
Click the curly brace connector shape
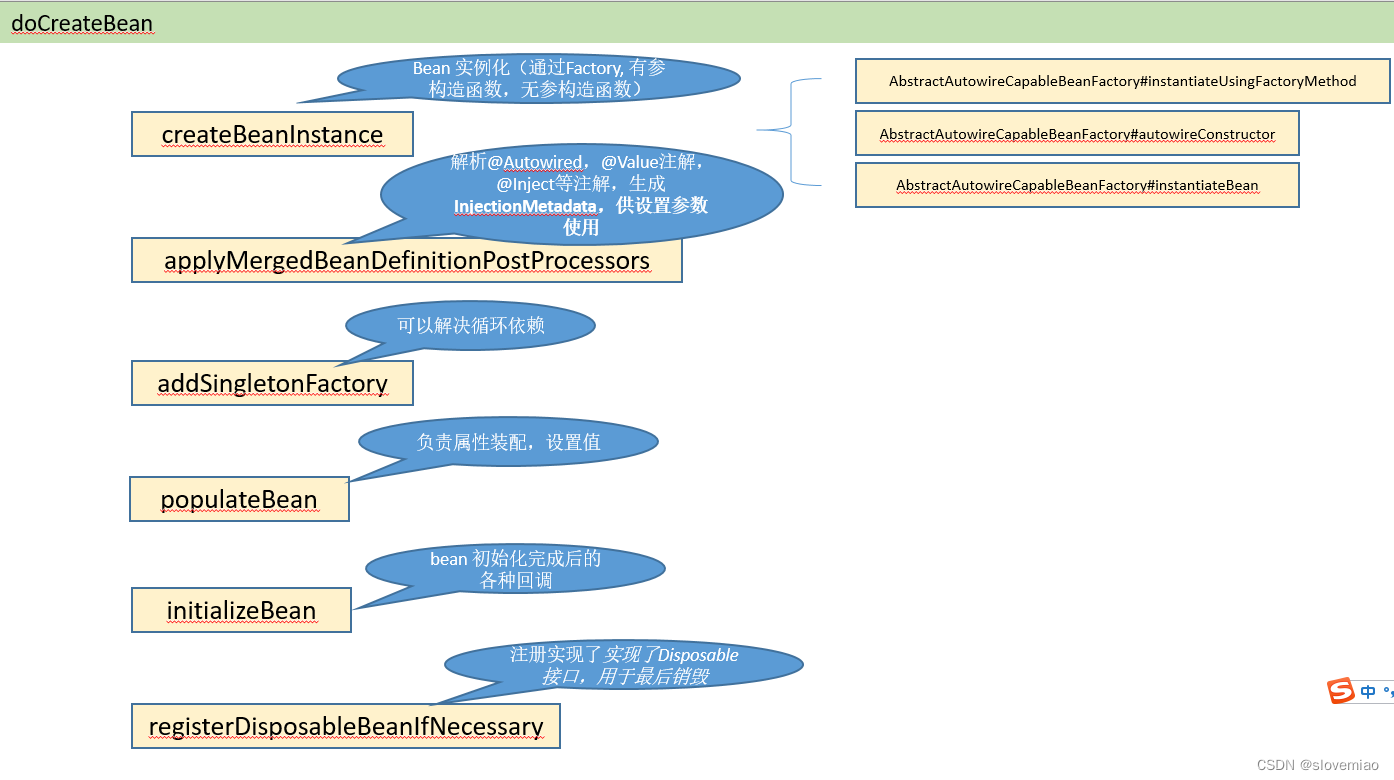[x=789, y=131]
